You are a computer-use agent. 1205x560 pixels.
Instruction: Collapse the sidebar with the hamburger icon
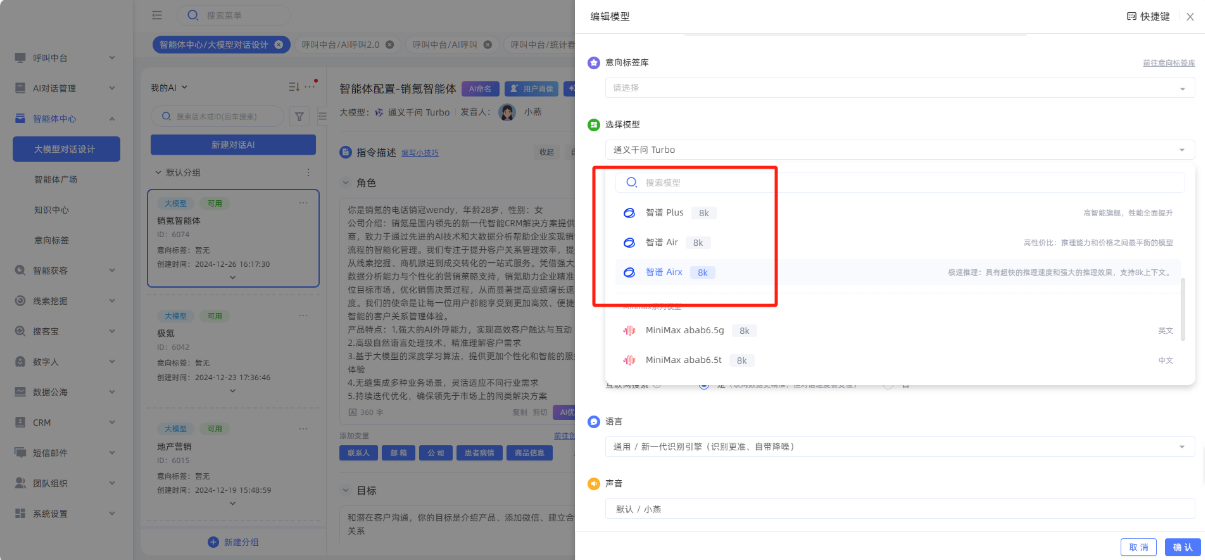(x=157, y=16)
